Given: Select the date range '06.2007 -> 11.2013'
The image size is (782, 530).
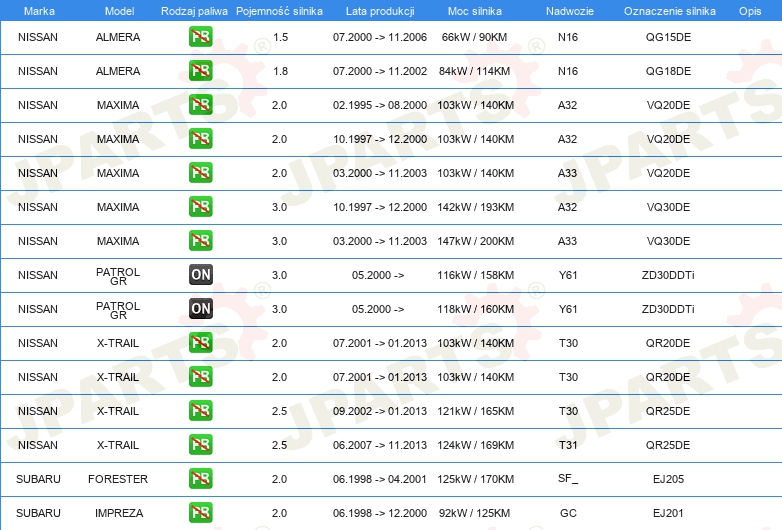Looking at the screenshot, I should (380, 445).
